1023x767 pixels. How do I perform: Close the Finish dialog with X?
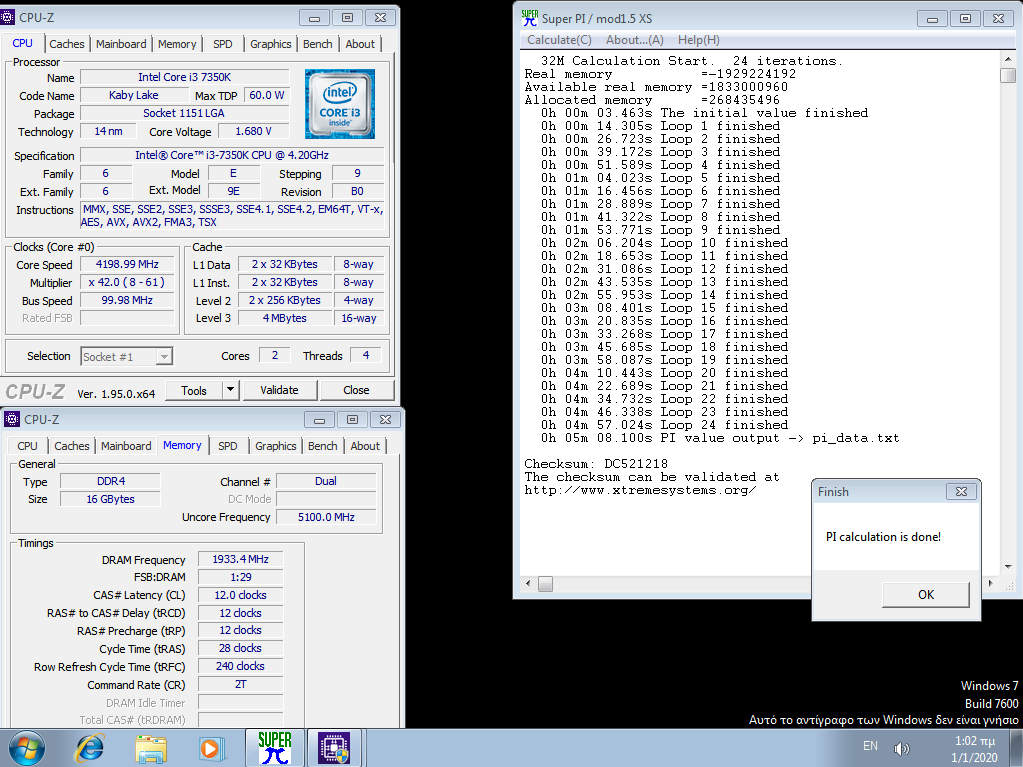tap(961, 492)
